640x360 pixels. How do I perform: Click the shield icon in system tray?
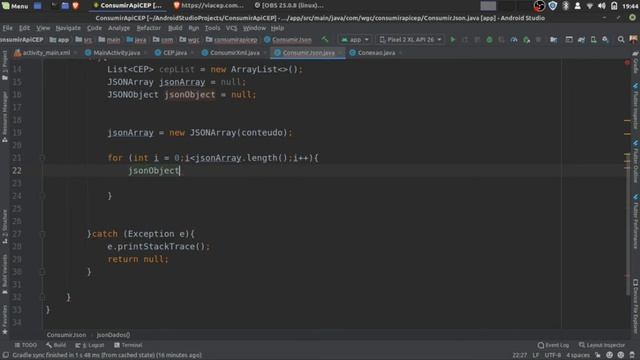[x=553, y=6]
